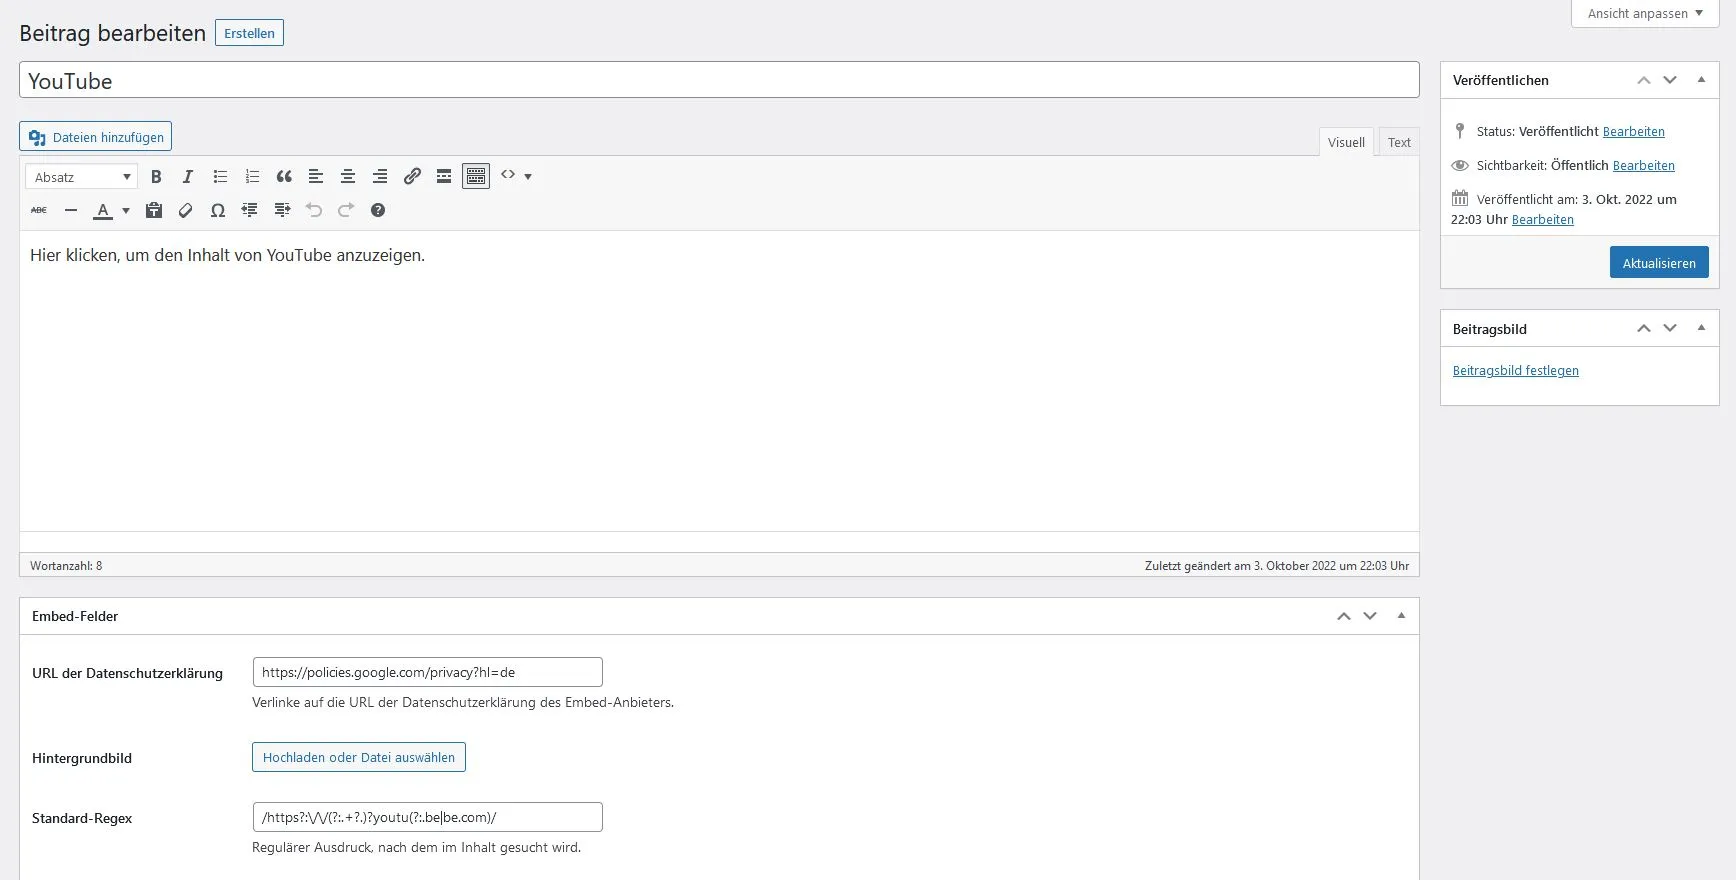Click the URL der Datenschutzerklärung field
1736x880 pixels.
tap(427, 672)
